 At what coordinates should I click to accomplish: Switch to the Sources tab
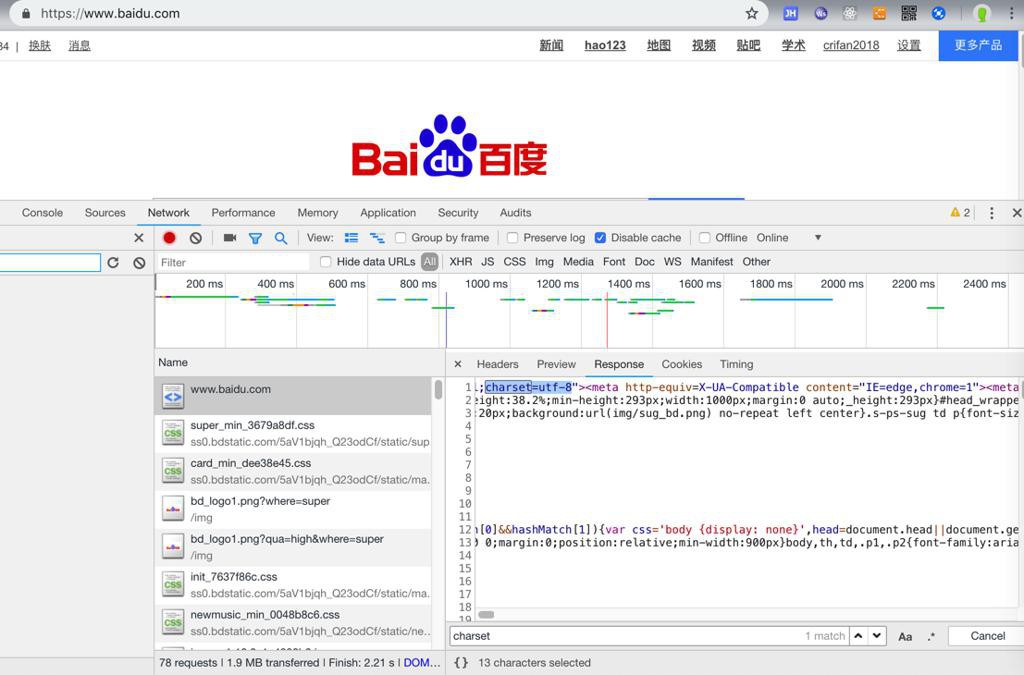[x=105, y=213]
